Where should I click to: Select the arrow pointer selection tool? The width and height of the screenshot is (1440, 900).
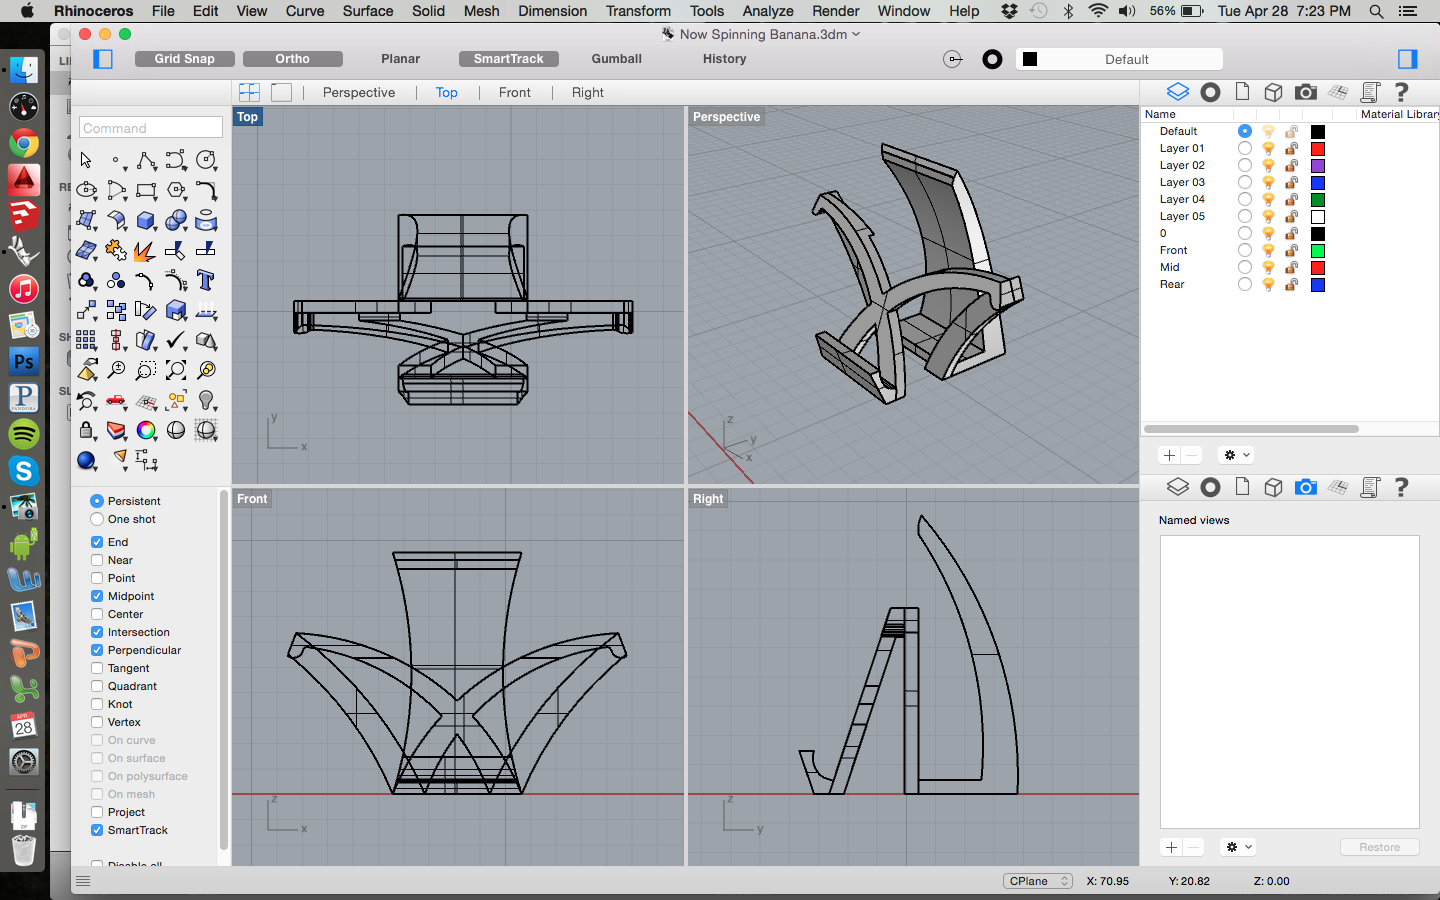pyautogui.click(x=86, y=160)
